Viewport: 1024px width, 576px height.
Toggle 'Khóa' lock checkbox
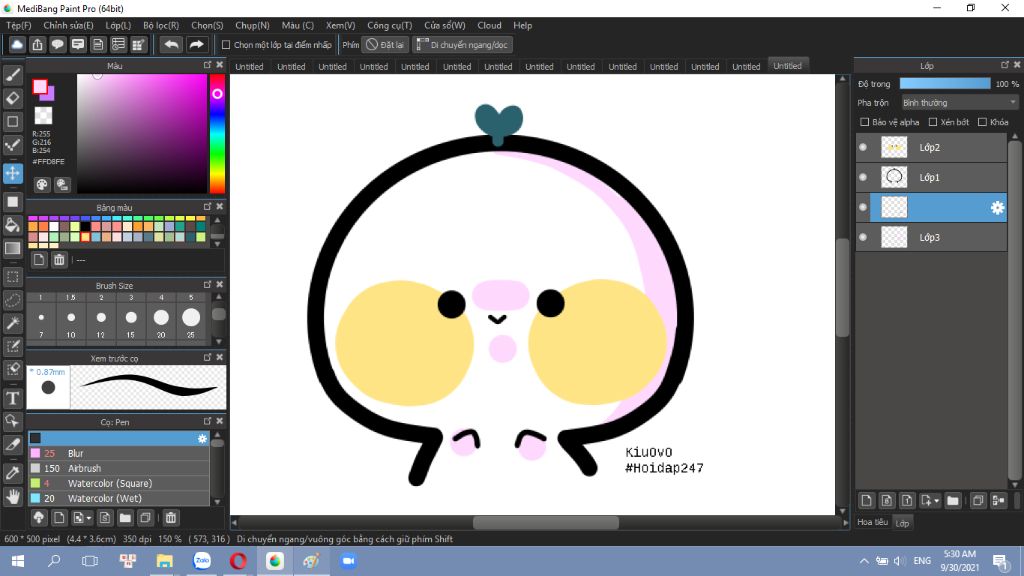click(x=982, y=122)
